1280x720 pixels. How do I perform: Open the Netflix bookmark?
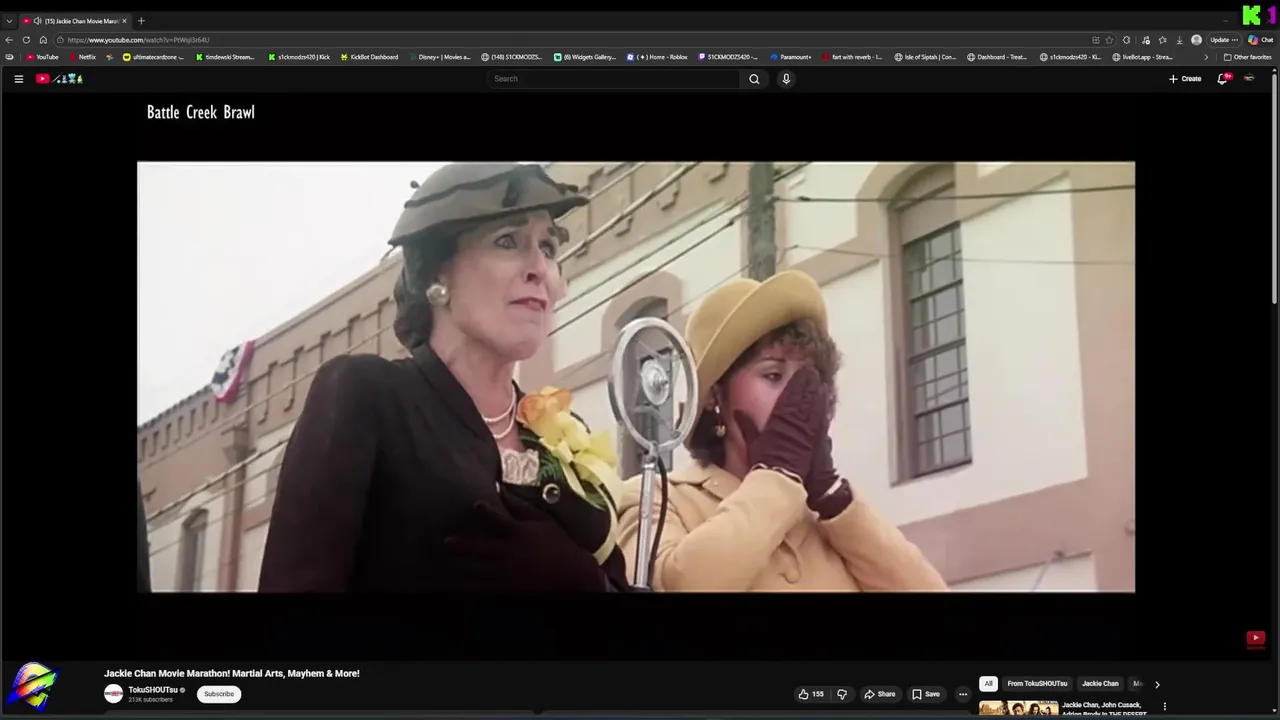pos(82,57)
